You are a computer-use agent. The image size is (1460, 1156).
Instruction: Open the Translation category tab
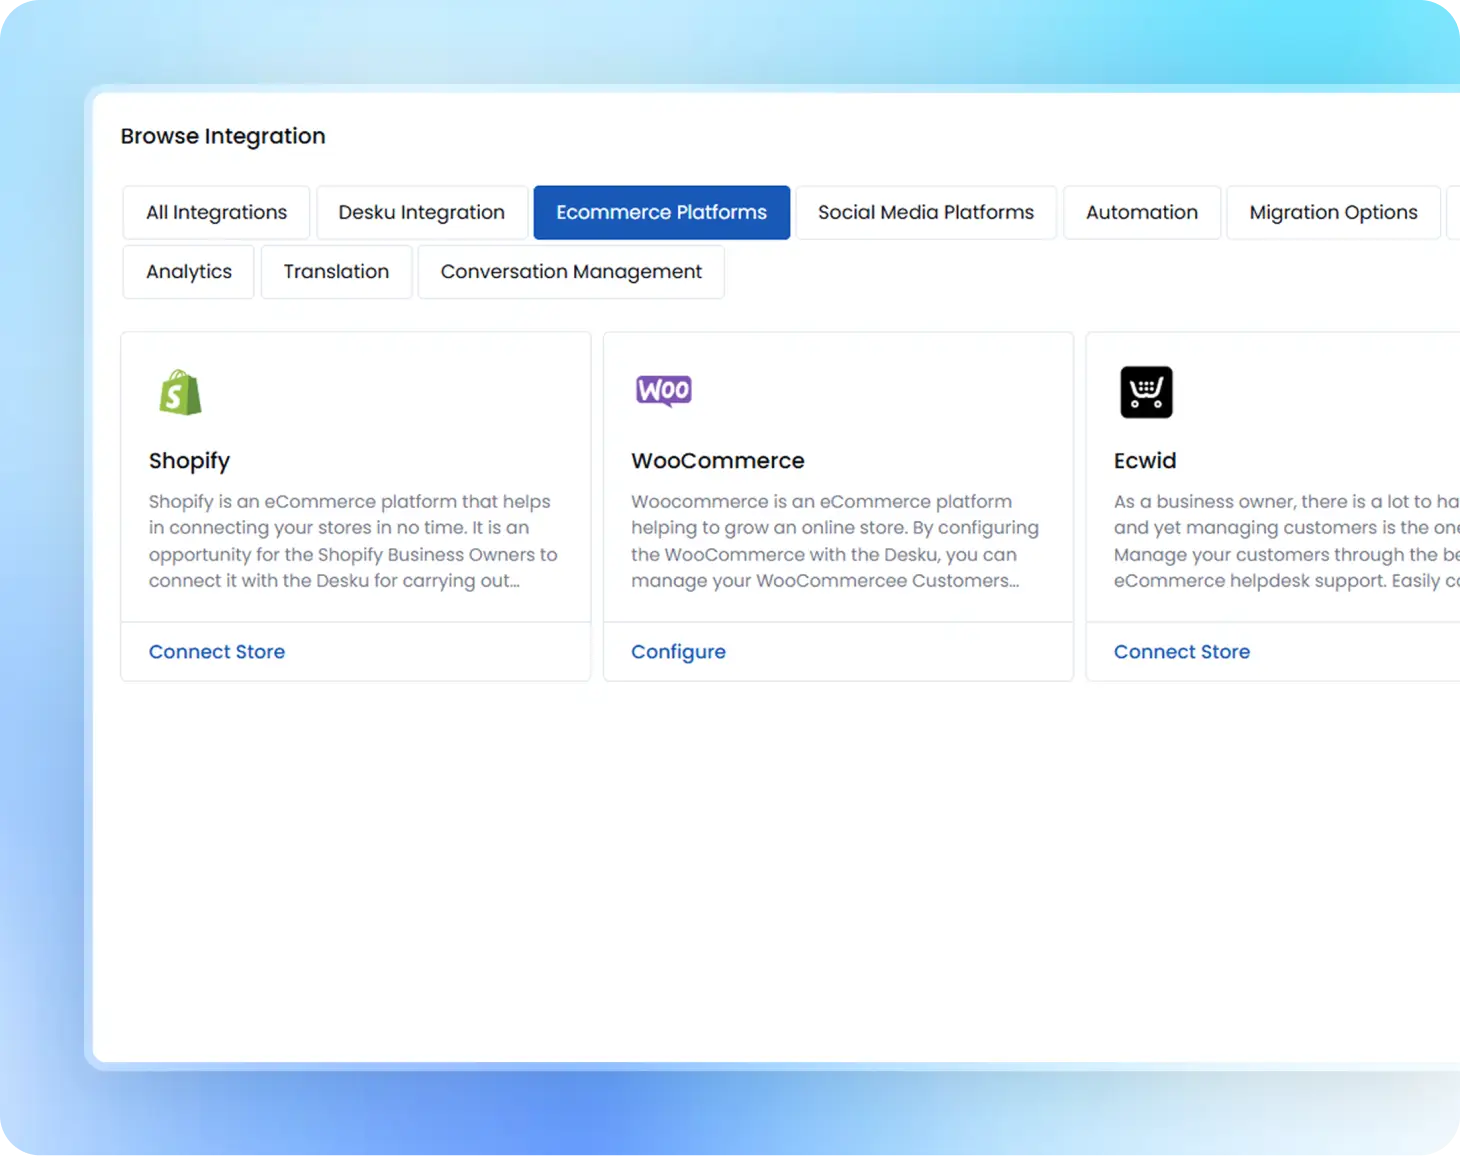[336, 272]
